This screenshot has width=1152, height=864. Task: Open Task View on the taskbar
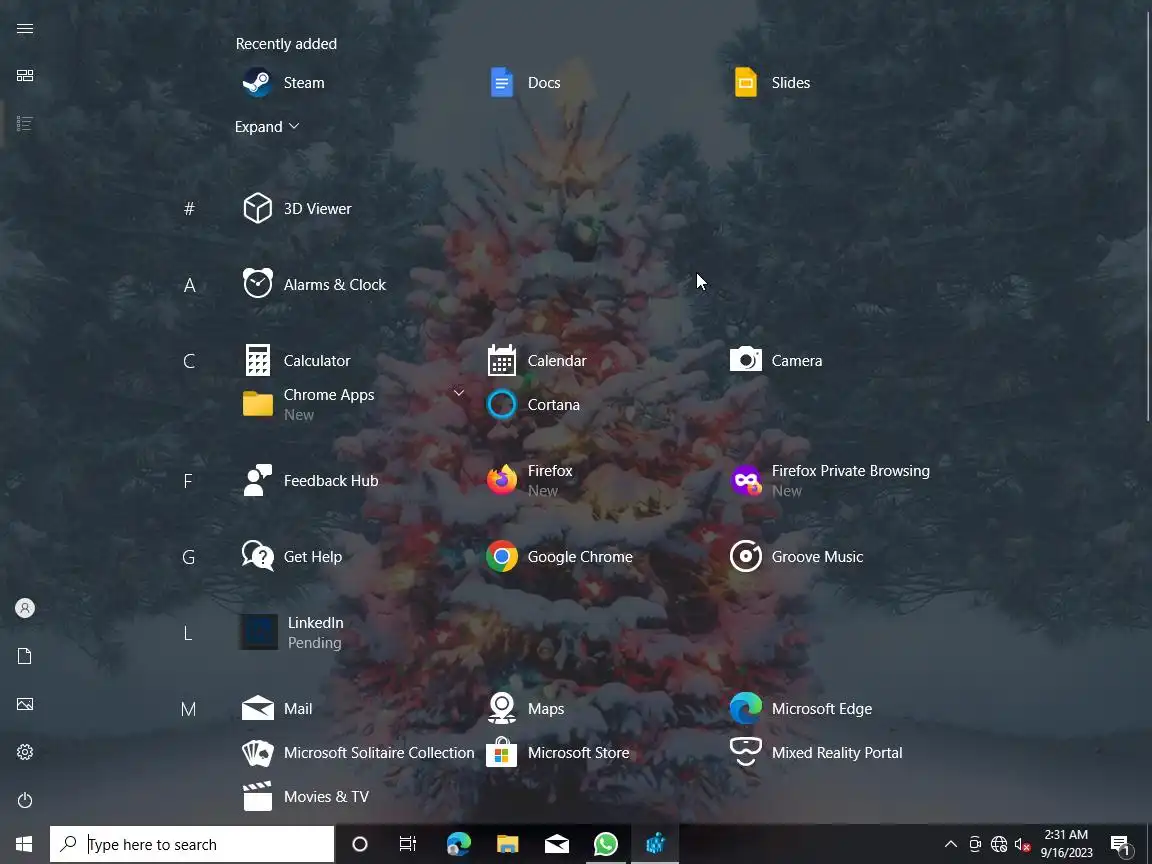[x=408, y=844]
